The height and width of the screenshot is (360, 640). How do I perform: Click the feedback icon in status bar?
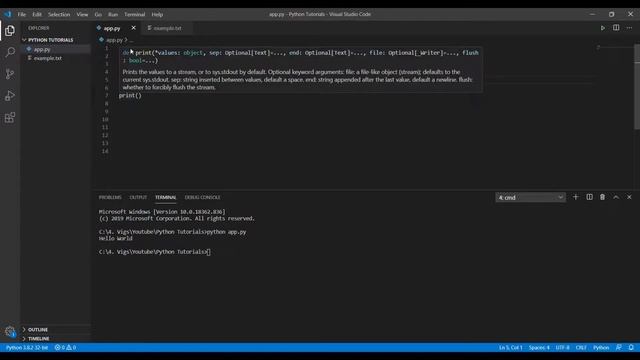tap(619, 347)
